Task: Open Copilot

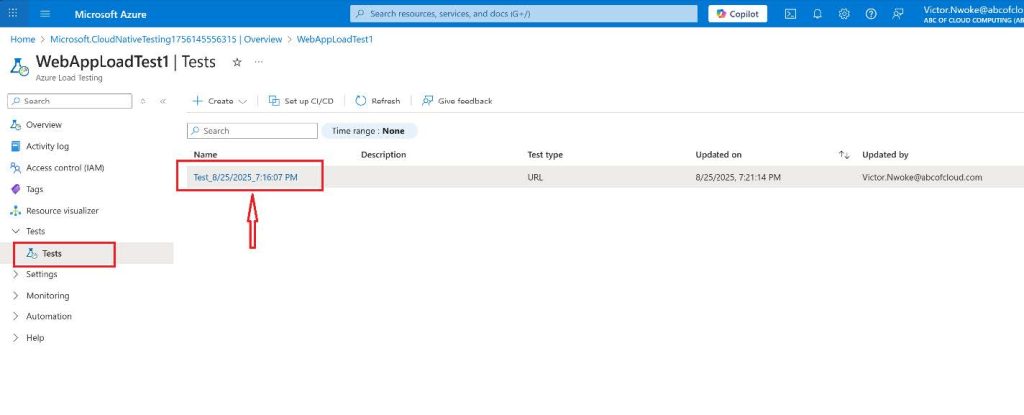Action: 737,14
